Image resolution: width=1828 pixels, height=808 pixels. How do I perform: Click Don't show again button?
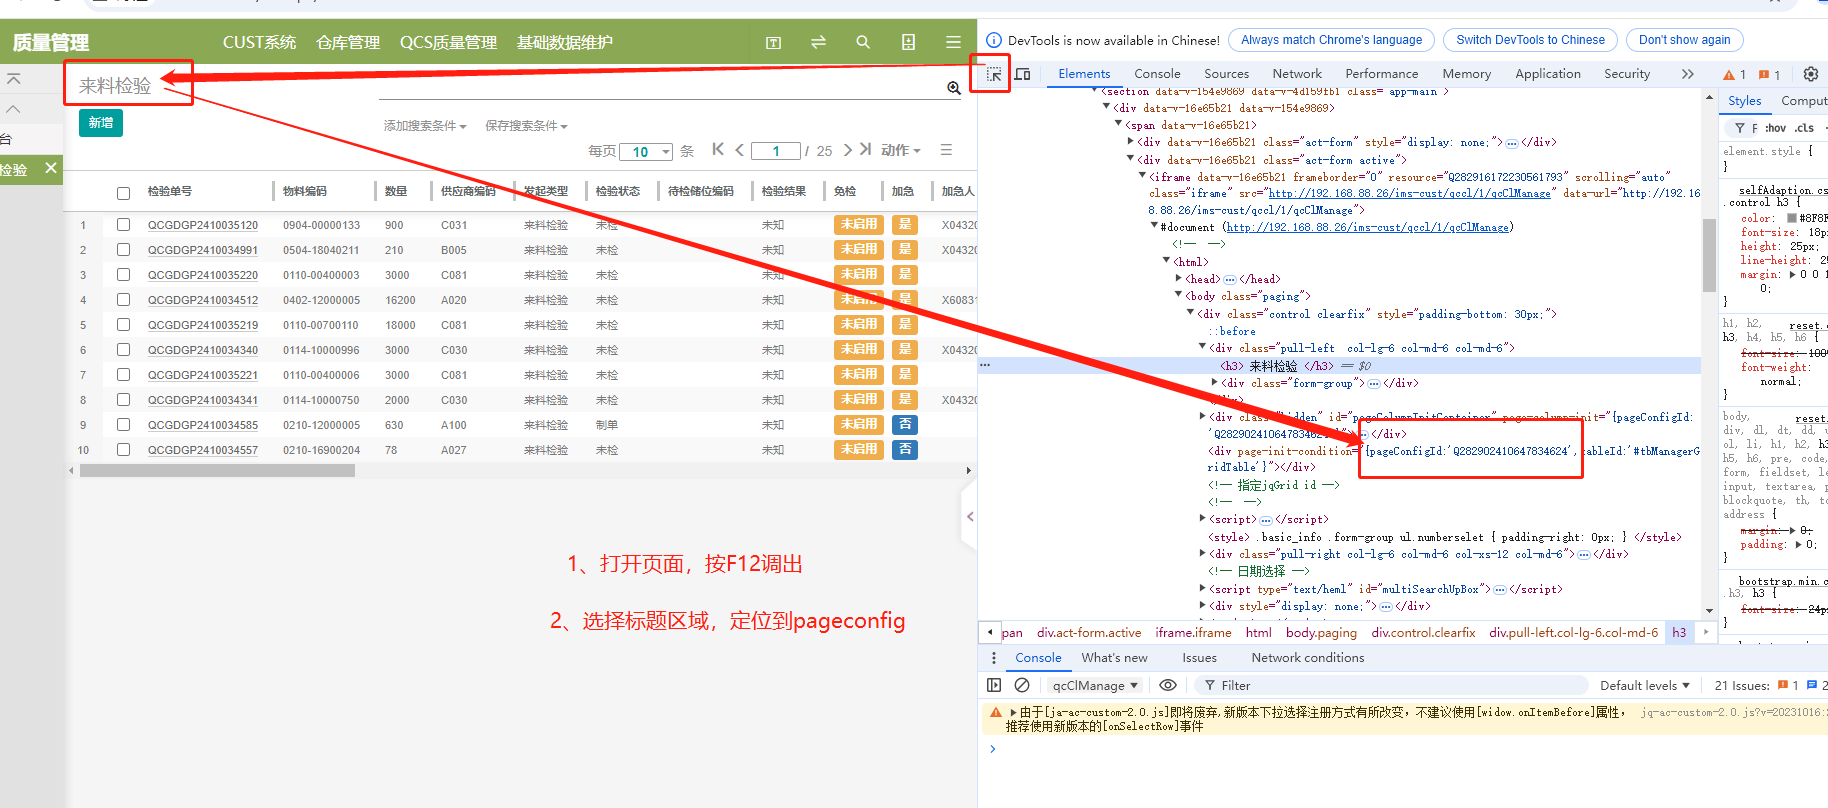click(1684, 40)
